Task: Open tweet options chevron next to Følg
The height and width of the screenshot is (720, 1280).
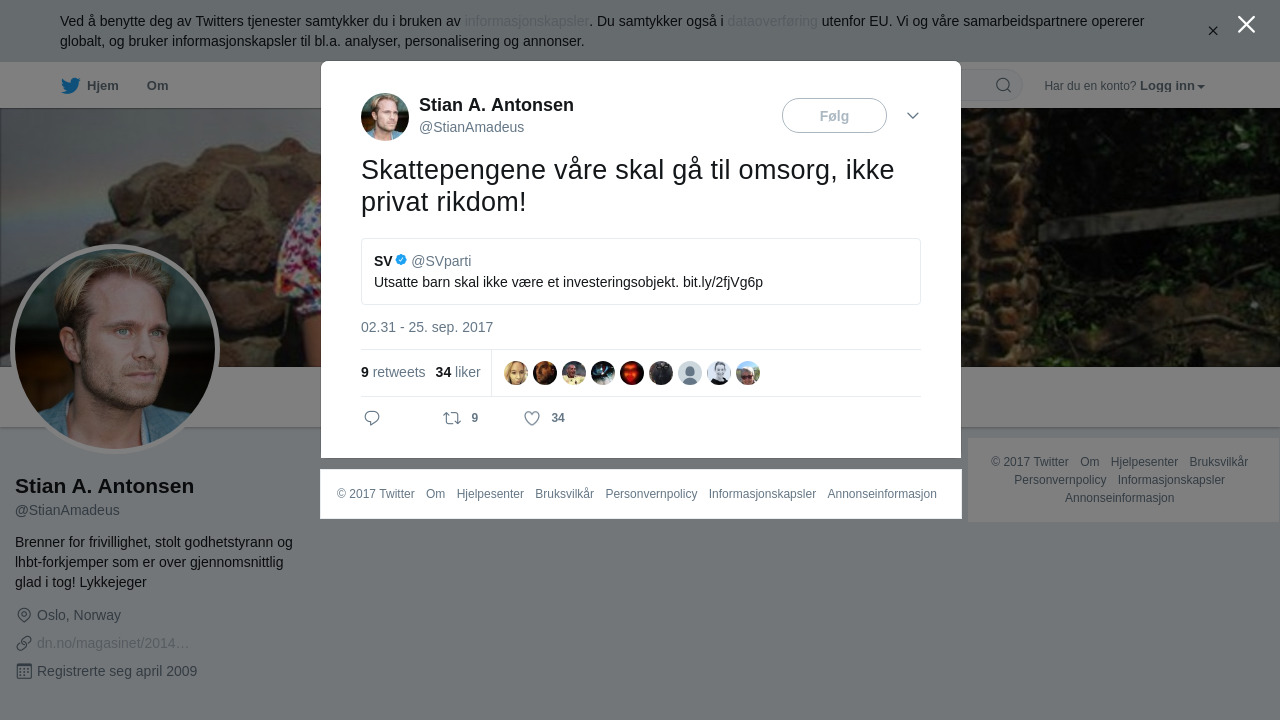Action: point(913,116)
